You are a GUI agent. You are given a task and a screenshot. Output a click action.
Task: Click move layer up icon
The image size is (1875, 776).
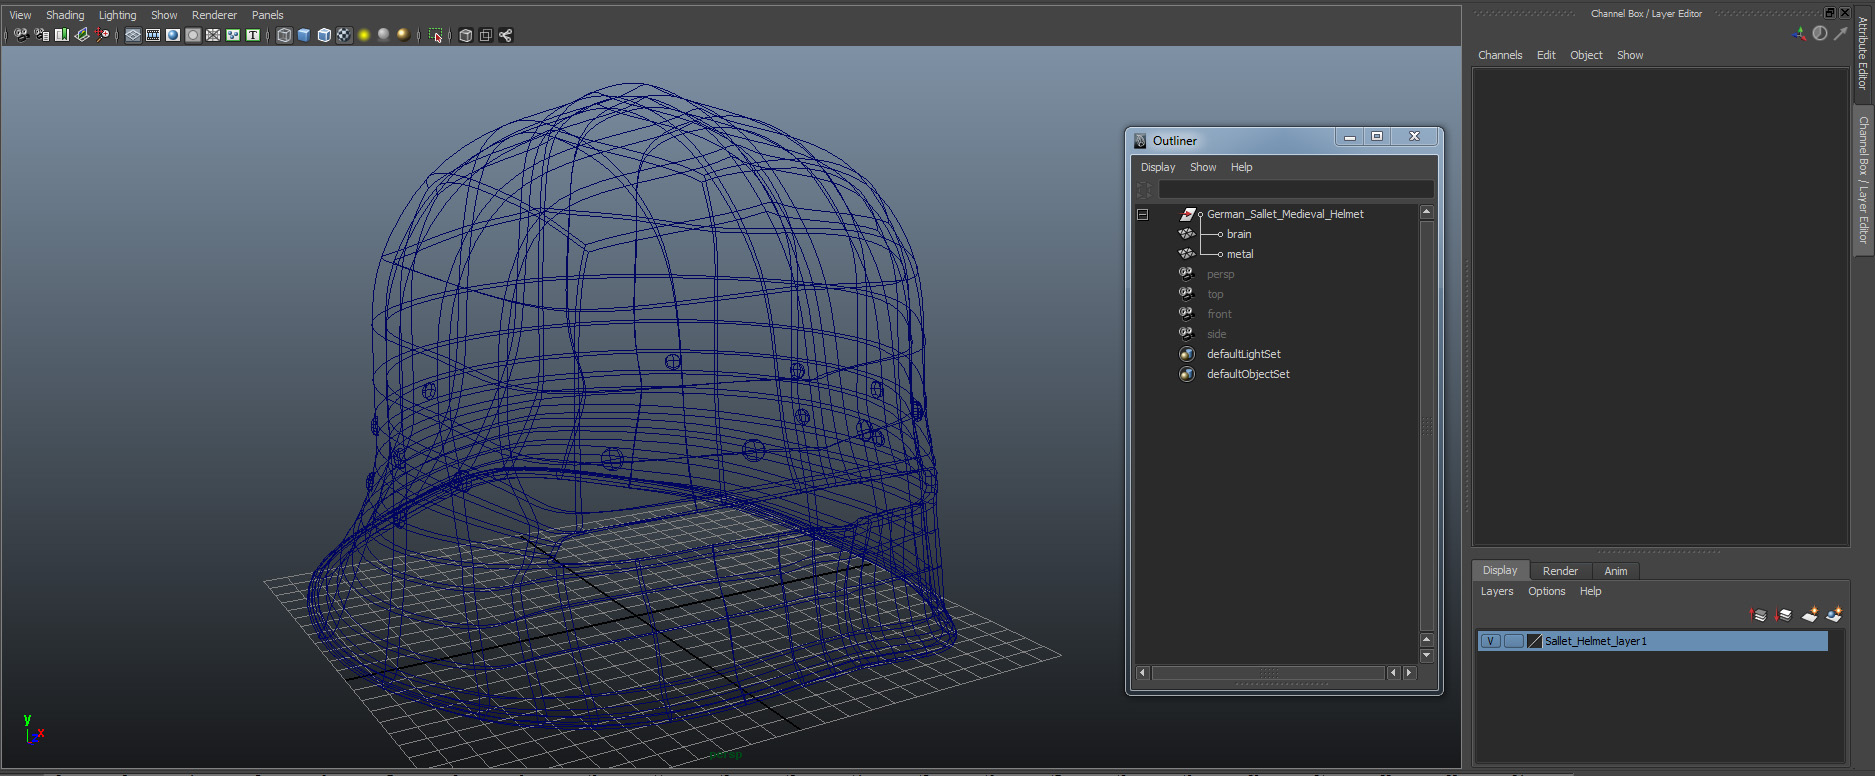click(x=1758, y=615)
